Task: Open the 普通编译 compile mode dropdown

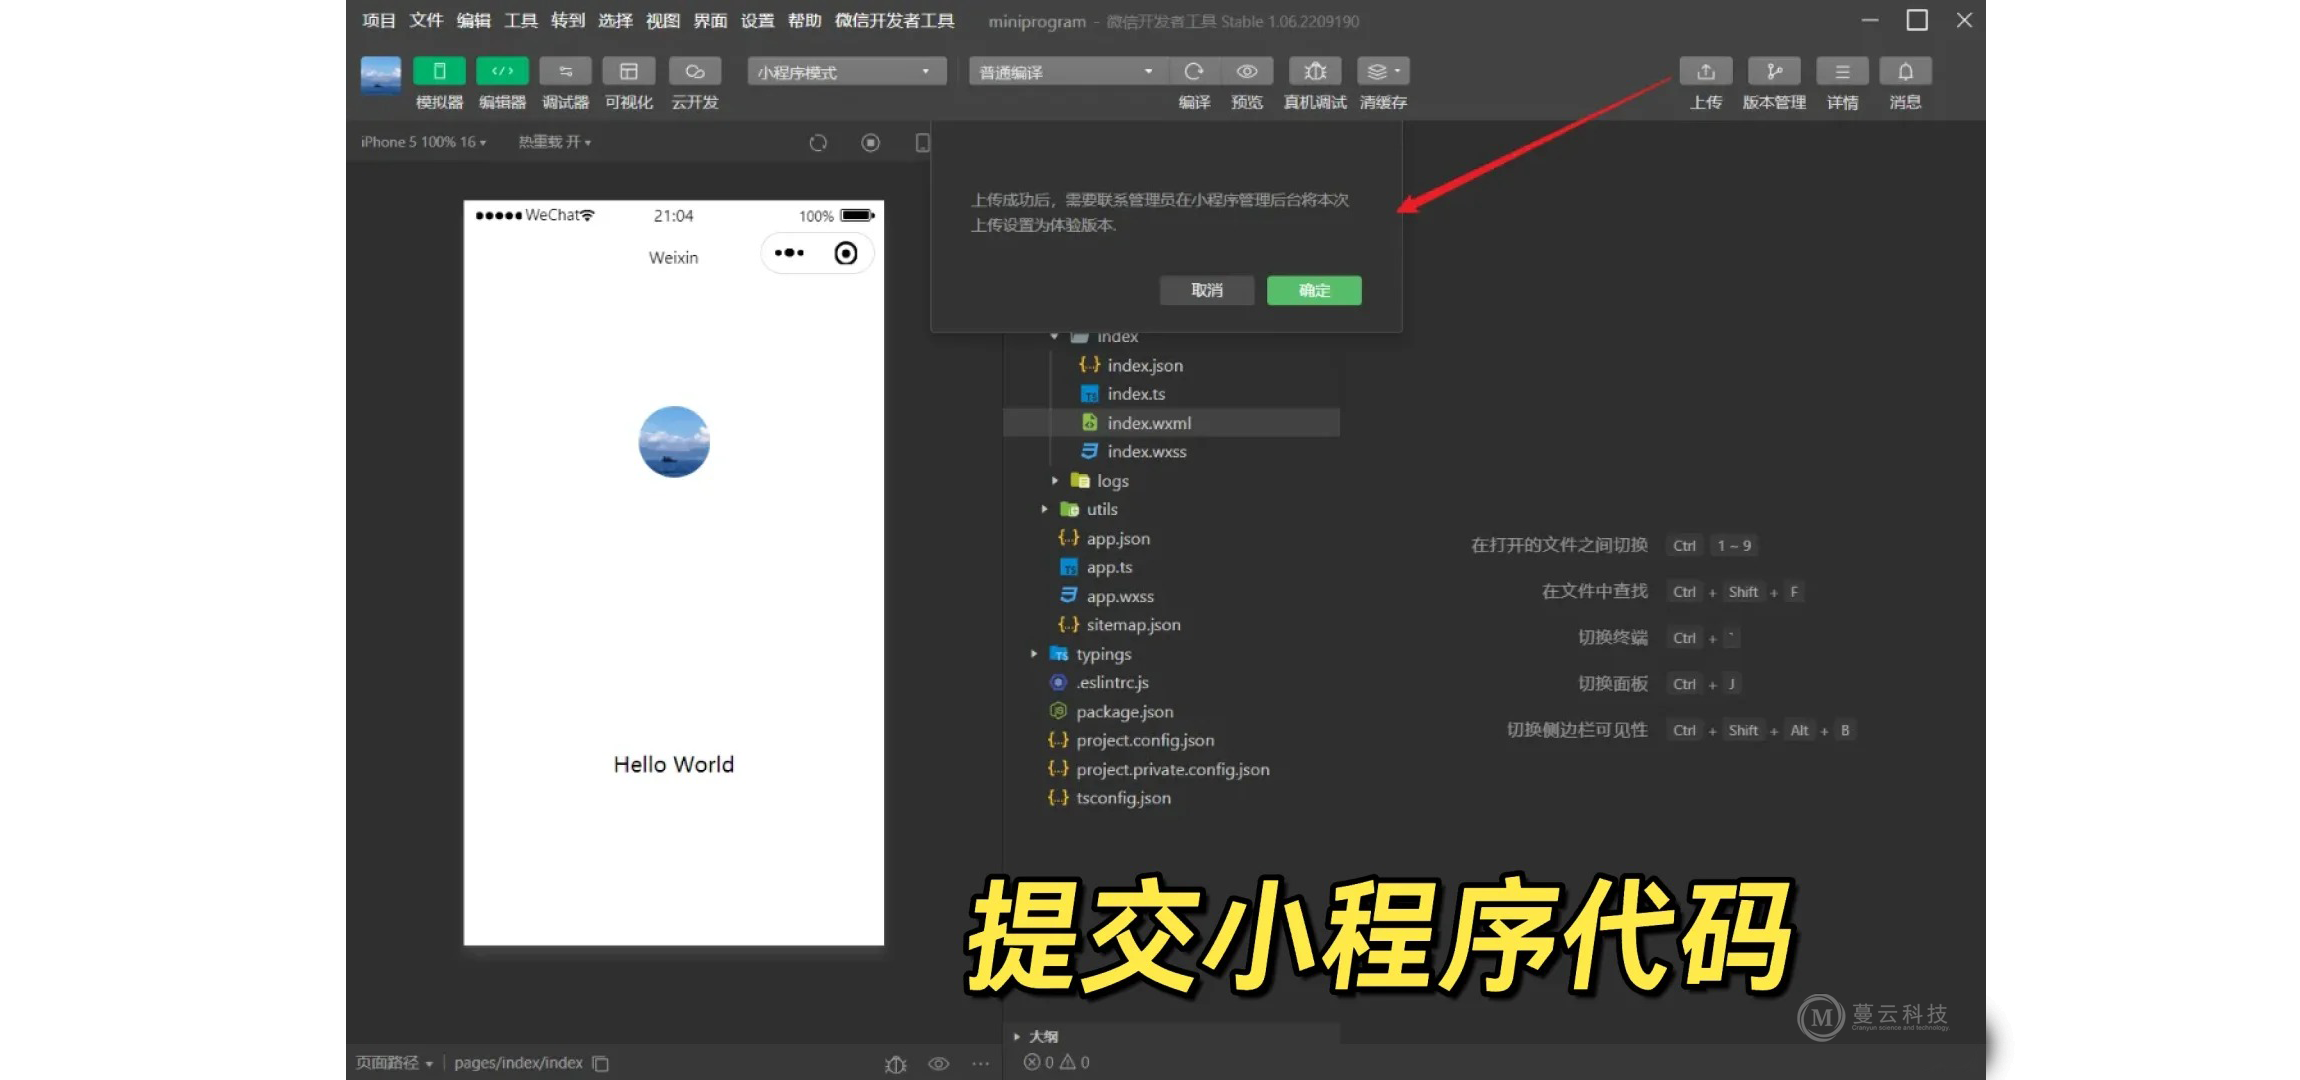Action: click(1066, 71)
